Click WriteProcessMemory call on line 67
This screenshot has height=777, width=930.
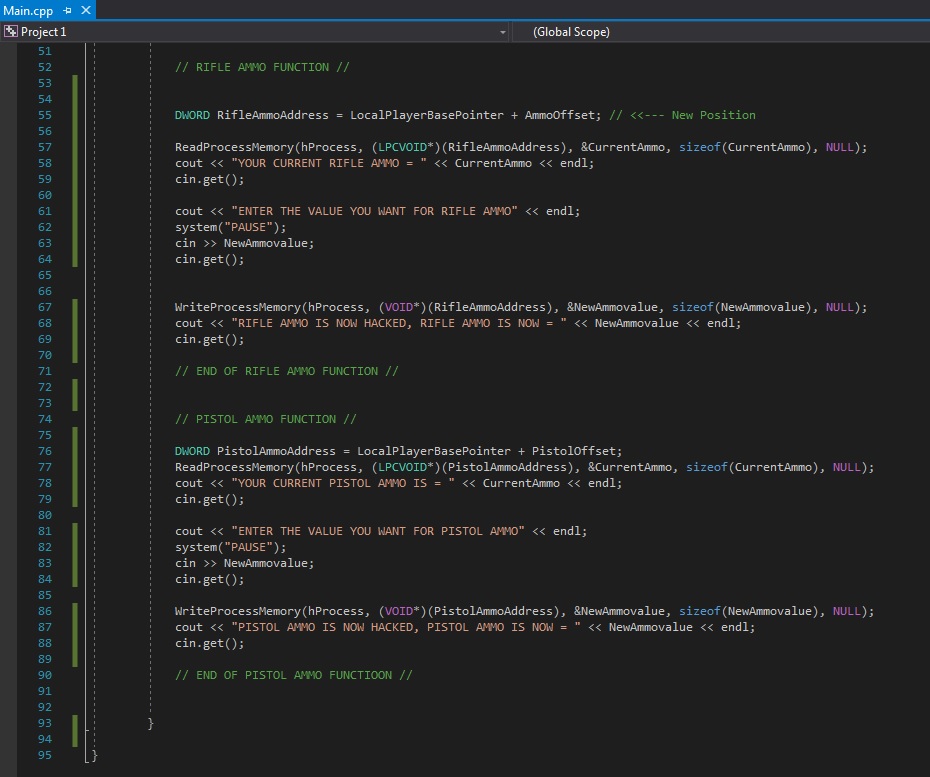[x=238, y=307]
